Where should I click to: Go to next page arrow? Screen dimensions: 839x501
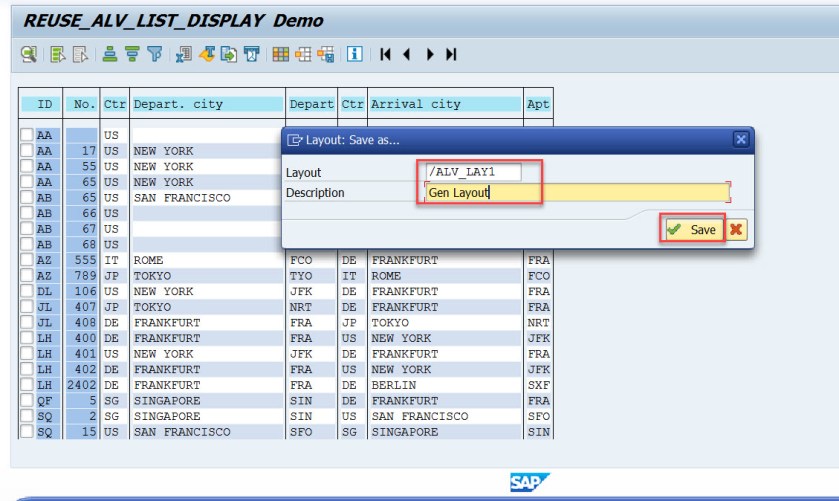point(430,54)
